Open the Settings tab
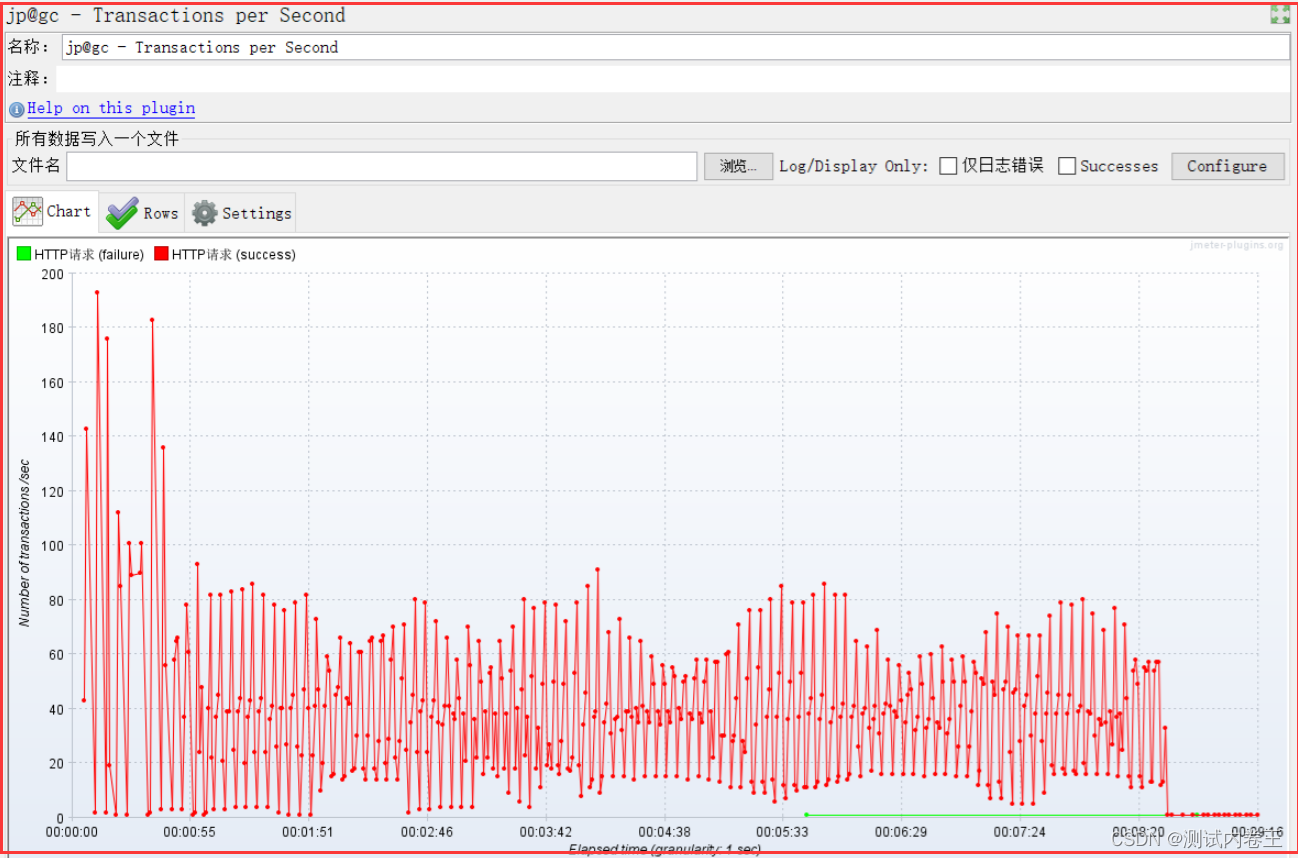 point(241,213)
